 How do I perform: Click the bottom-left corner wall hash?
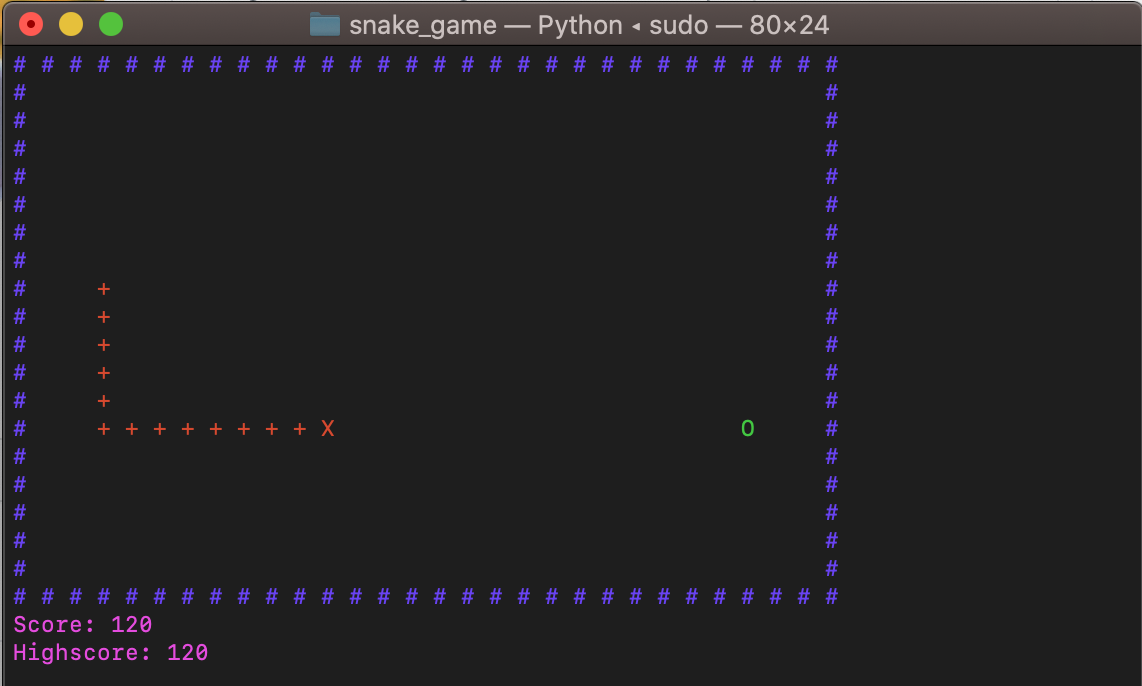[19, 597]
